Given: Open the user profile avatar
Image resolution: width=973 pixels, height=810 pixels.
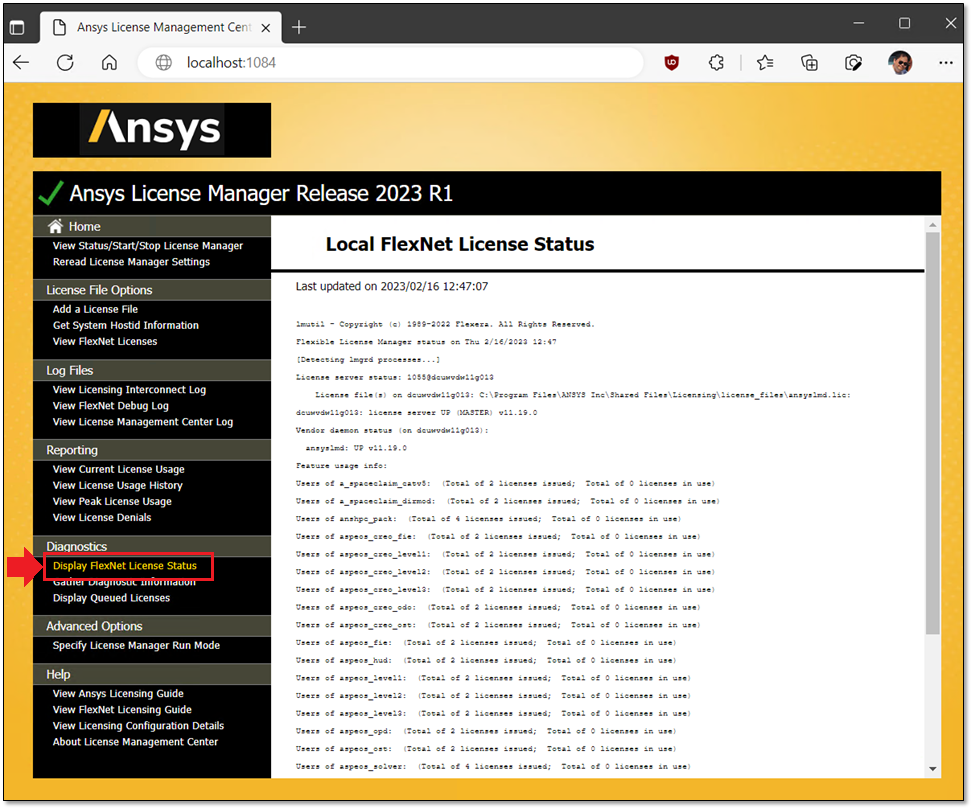Looking at the screenshot, I should 900,63.
